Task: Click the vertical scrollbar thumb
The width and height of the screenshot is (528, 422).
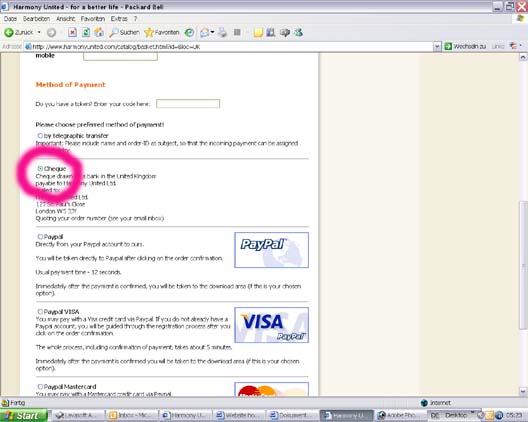Action: (523, 265)
